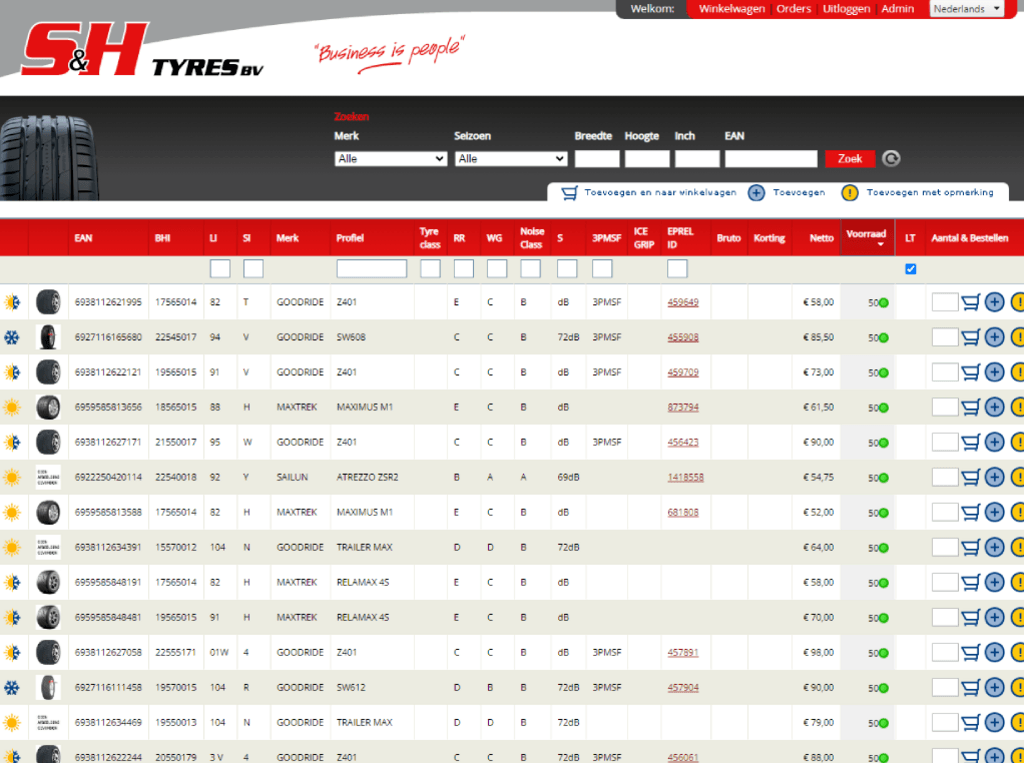The width and height of the screenshot is (1024, 763).
Task: Add EAN 6938112627171 to cart icon
Action: point(970,442)
